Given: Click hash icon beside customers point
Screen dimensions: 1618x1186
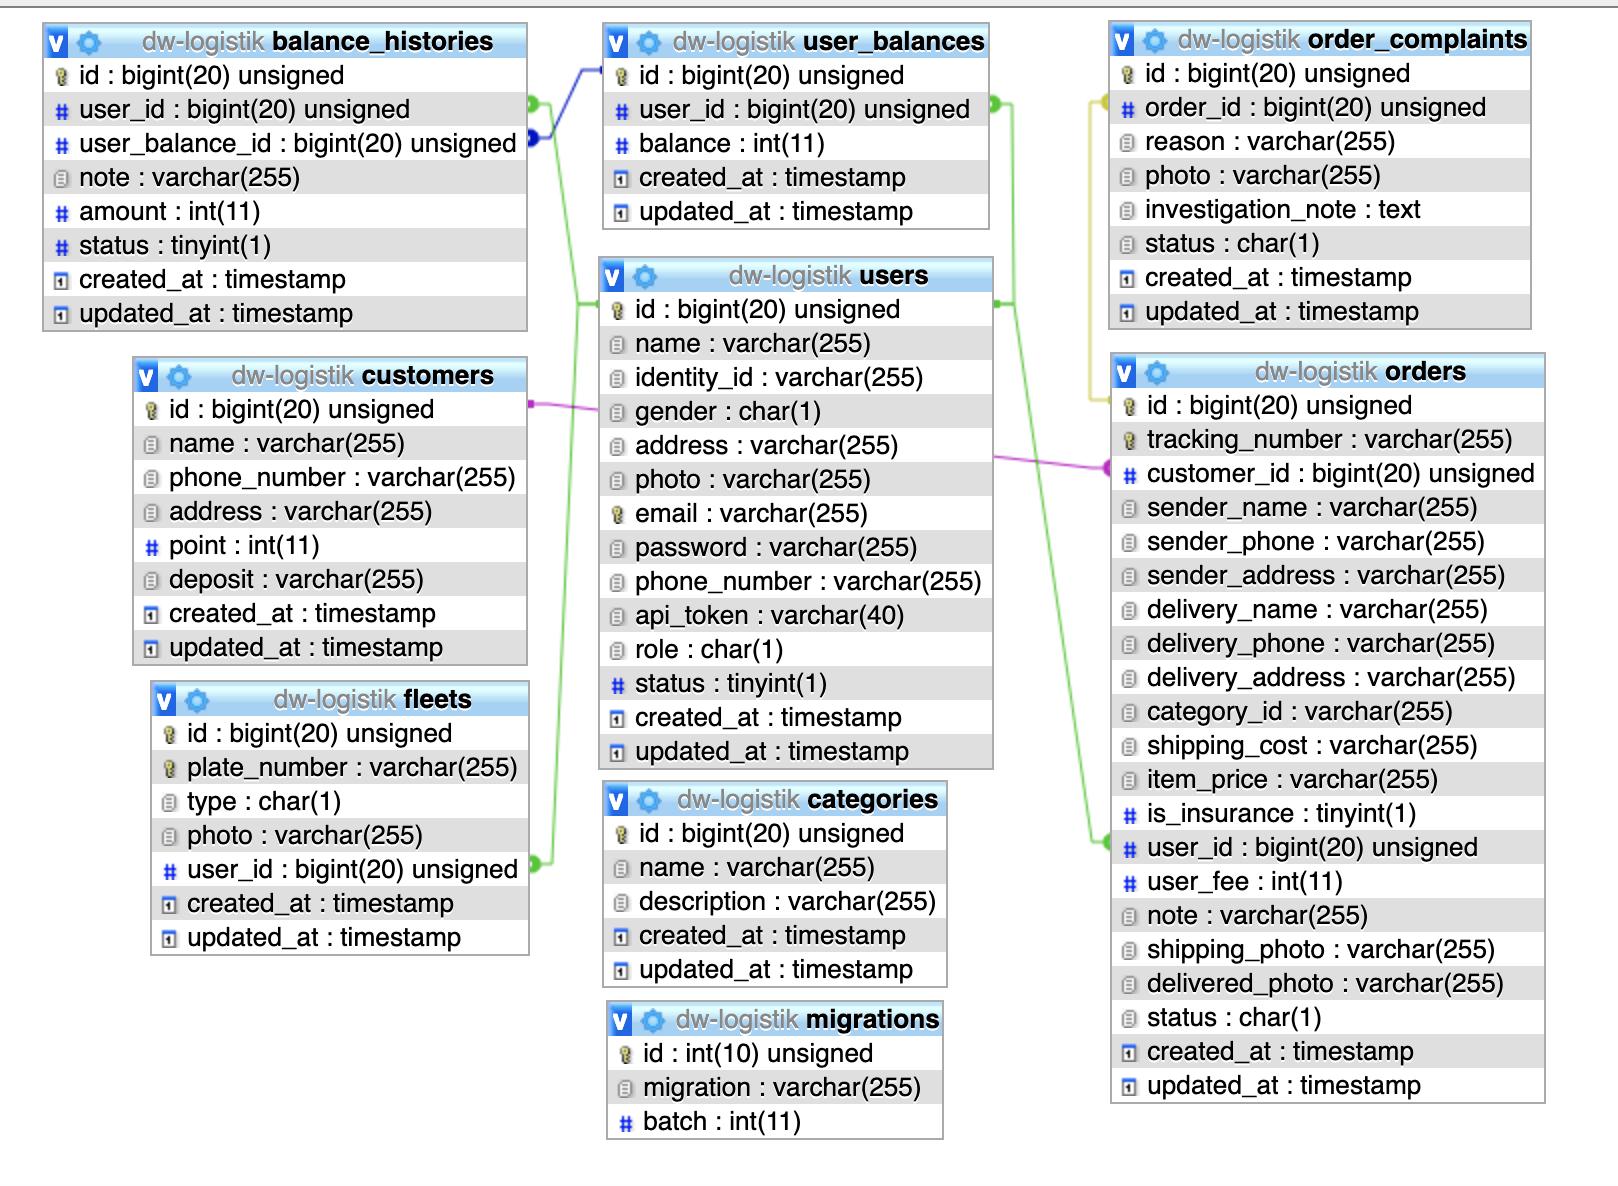Looking at the screenshot, I should click(x=151, y=547).
